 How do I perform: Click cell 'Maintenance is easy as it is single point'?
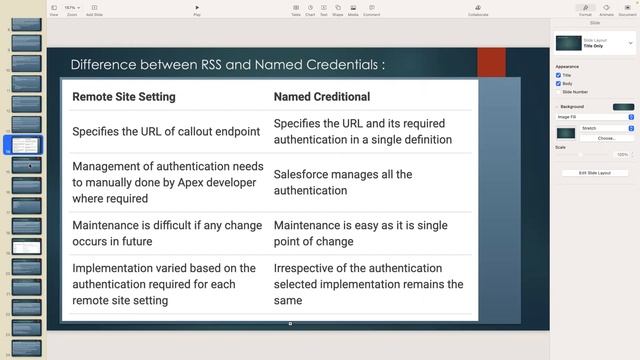(x=361, y=233)
